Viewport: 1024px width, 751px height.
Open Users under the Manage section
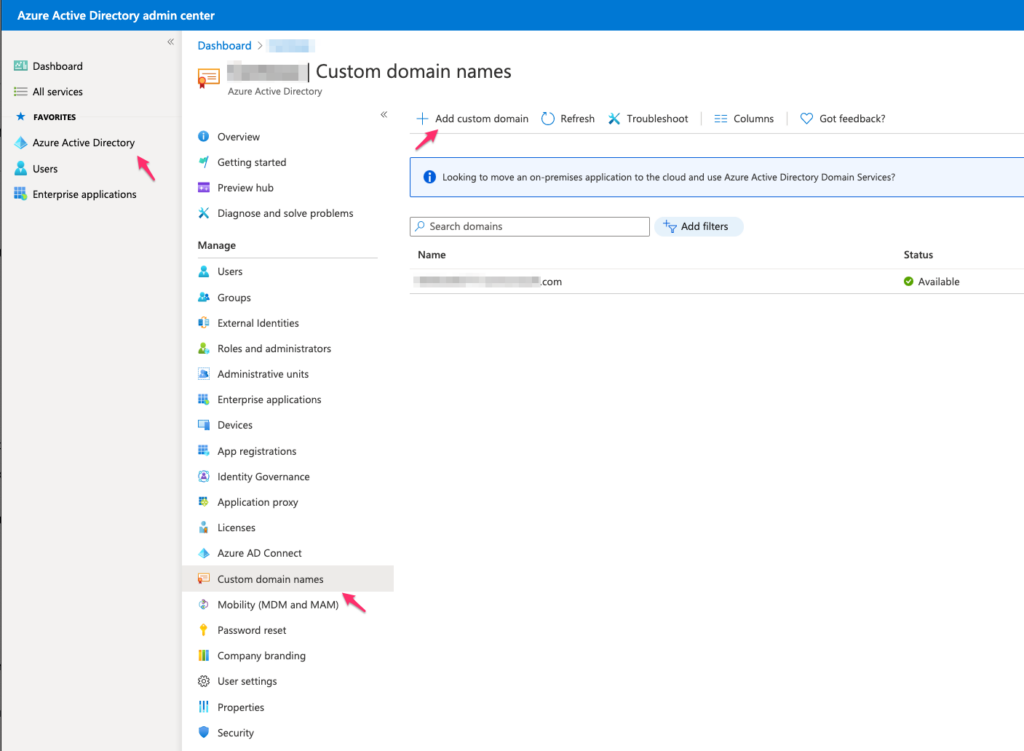point(229,271)
